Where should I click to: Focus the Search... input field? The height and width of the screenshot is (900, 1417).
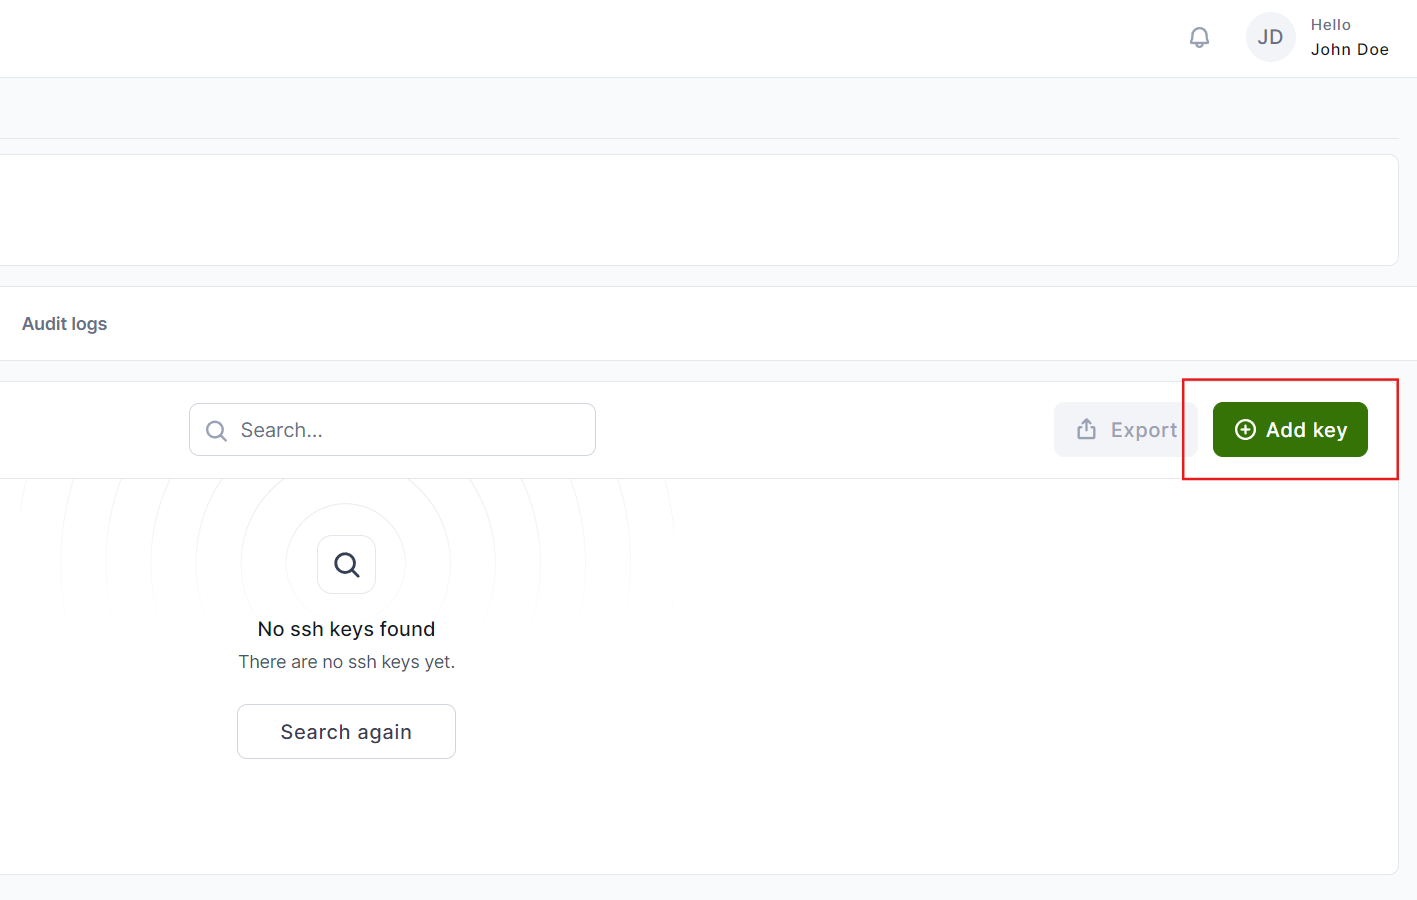click(410, 430)
